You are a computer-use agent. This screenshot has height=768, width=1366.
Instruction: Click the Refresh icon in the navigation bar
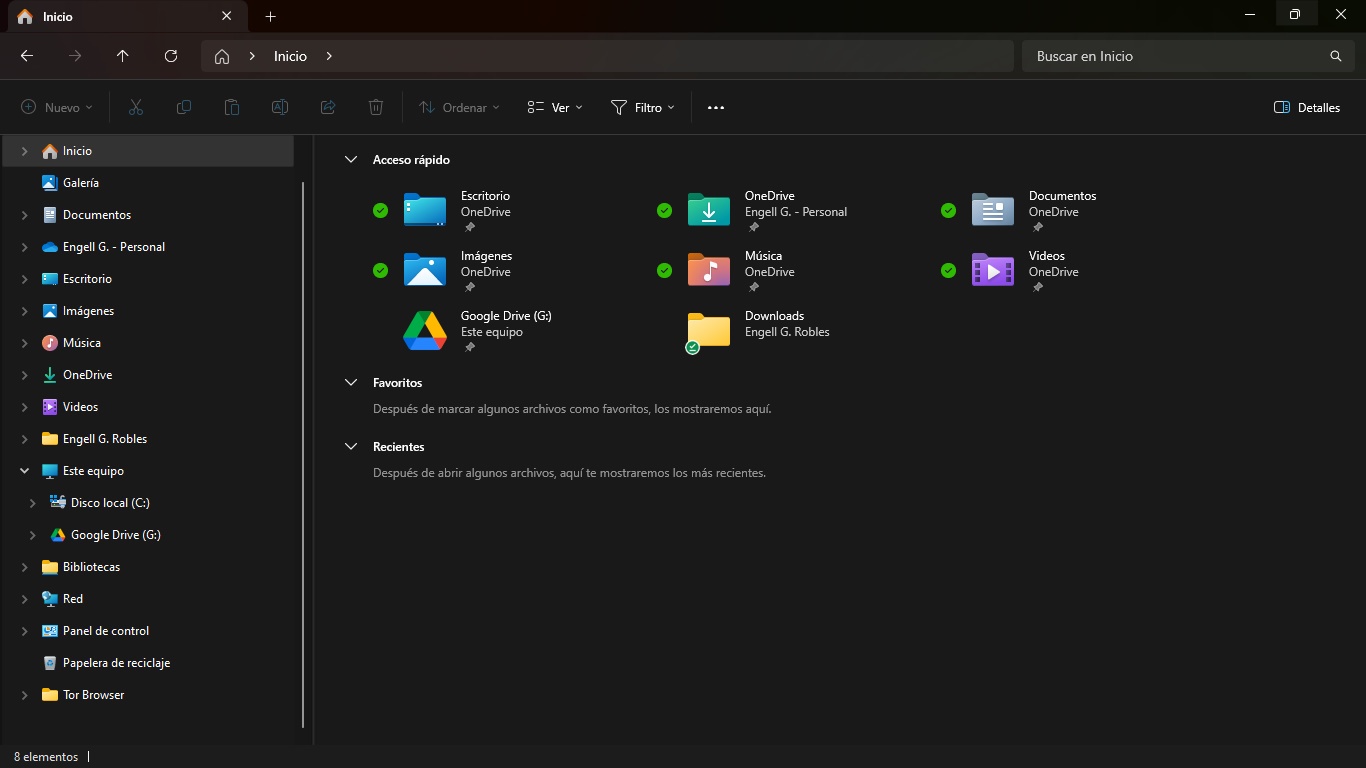(x=171, y=56)
